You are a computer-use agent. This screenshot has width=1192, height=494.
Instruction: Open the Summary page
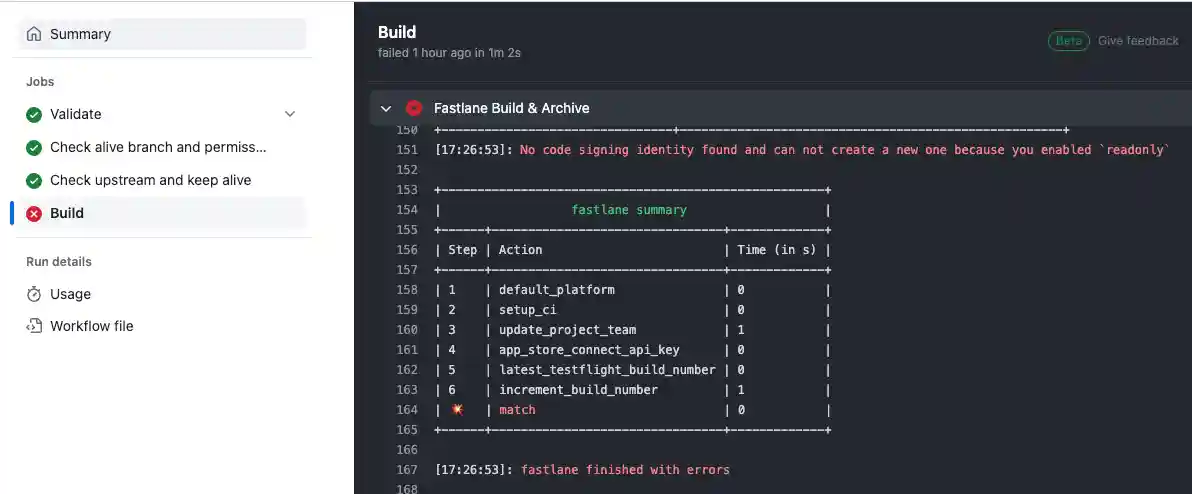(x=80, y=34)
